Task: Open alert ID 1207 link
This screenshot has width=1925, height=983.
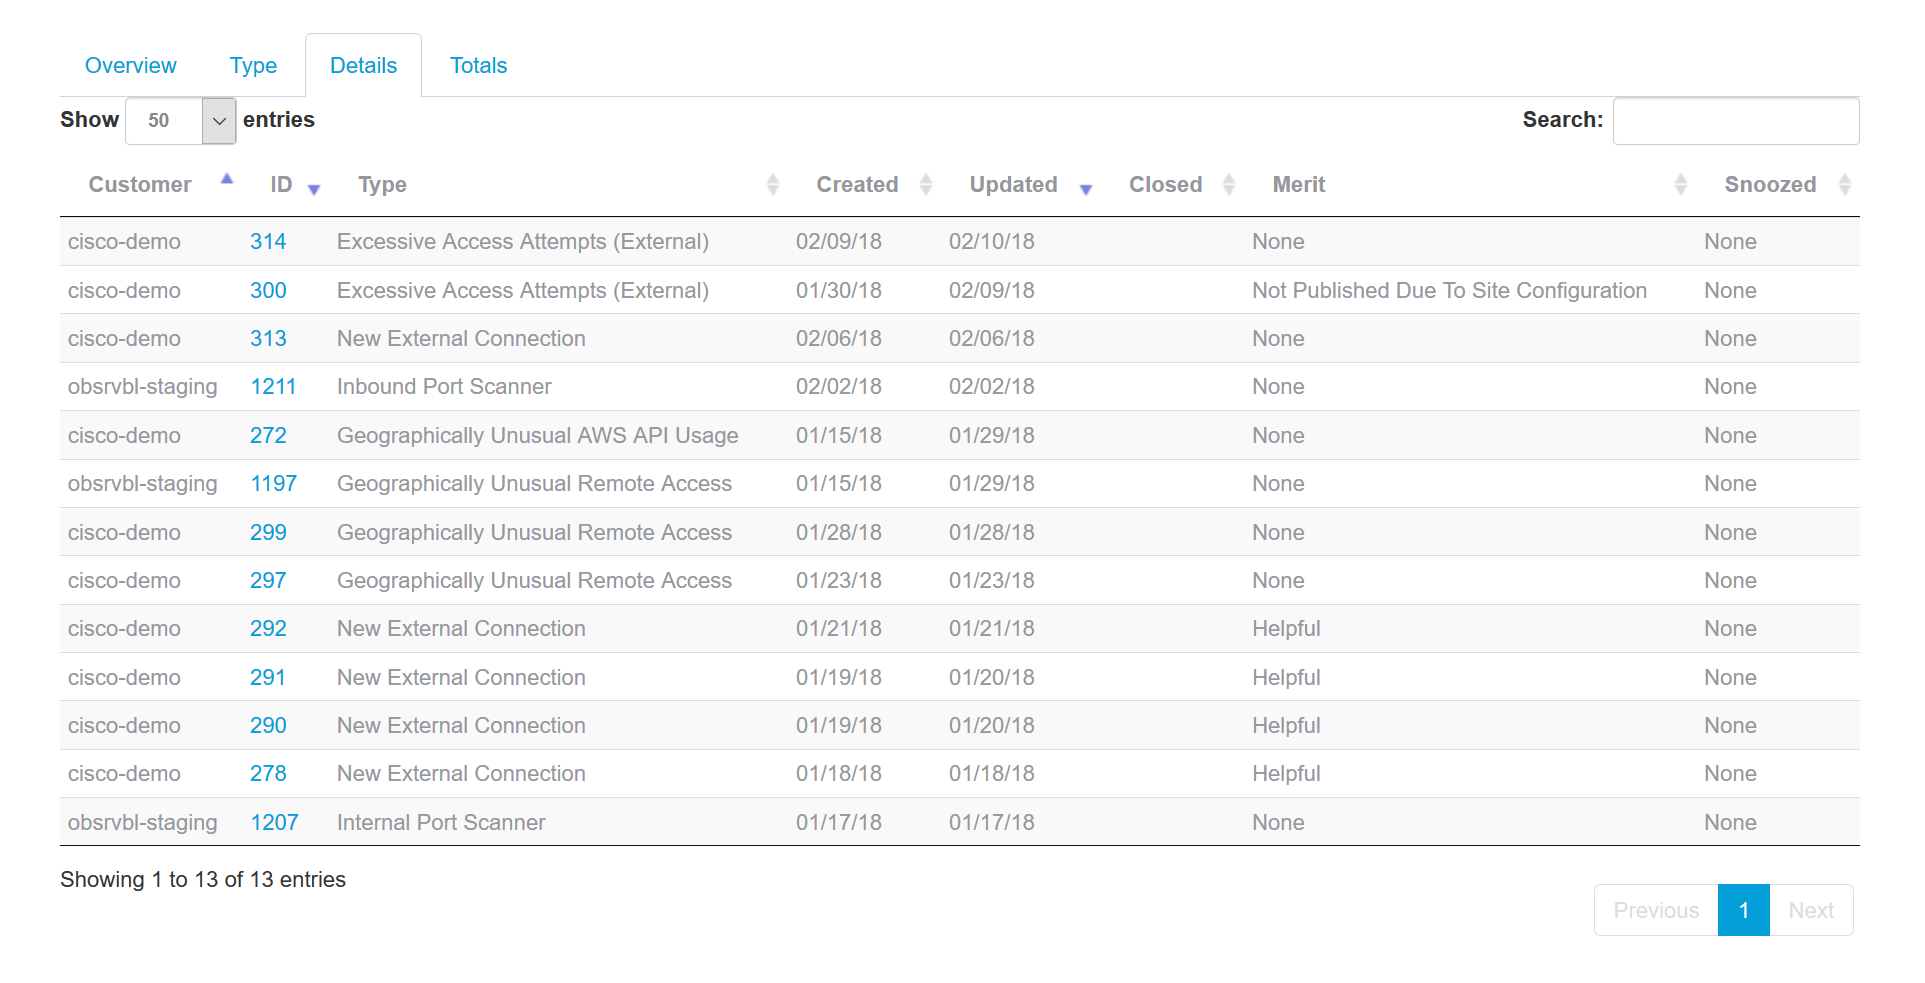Action: tap(274, 823)
